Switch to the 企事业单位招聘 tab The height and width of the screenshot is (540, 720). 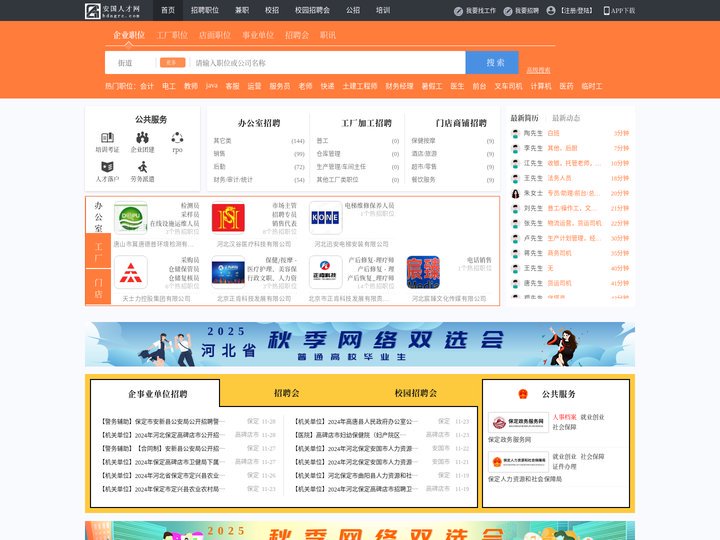click(157, 394)
